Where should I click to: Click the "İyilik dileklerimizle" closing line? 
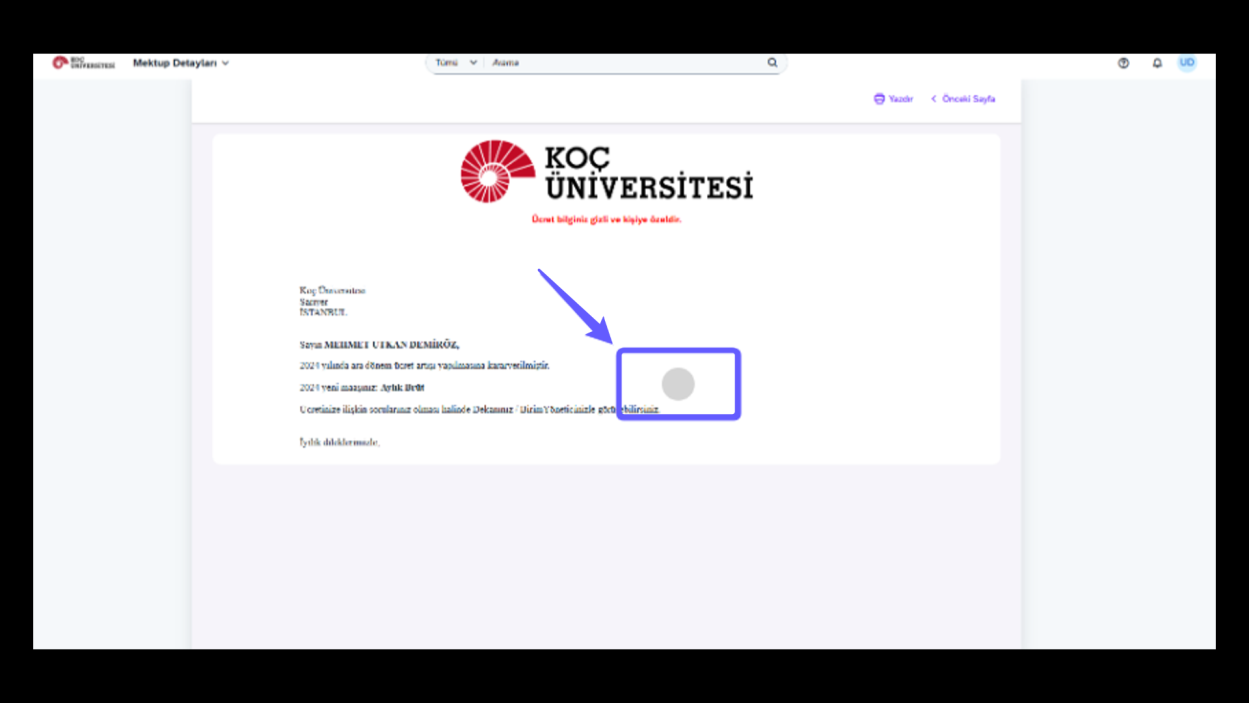[339, 442]
